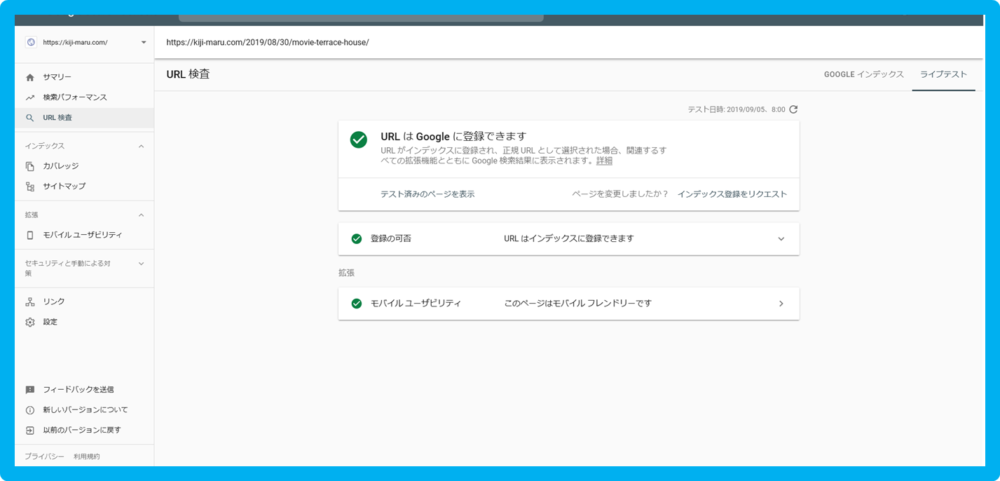Click インデックス登録をリクエスト
The width and height of the screenshot is (1000, 481).
point(732,195)
